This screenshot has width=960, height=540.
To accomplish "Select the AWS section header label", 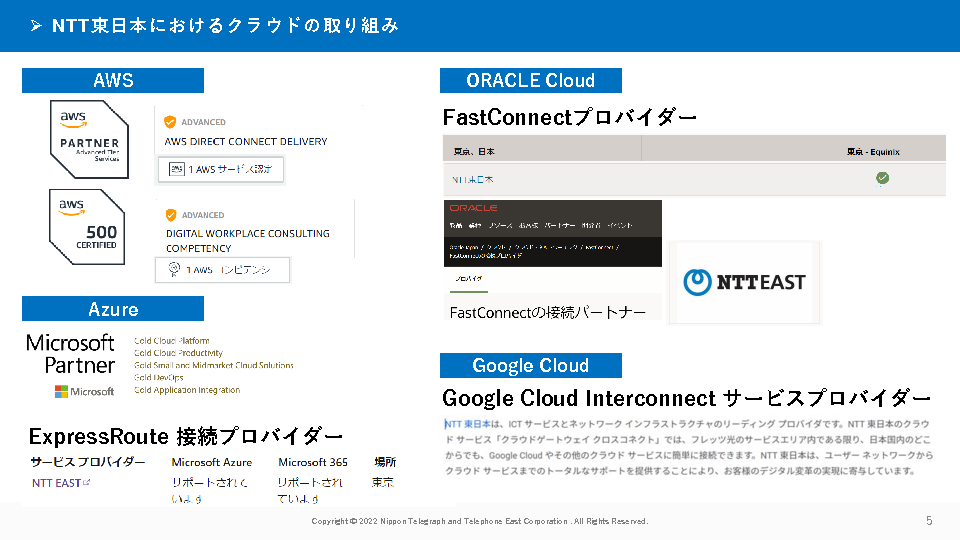I will [113, 81].
